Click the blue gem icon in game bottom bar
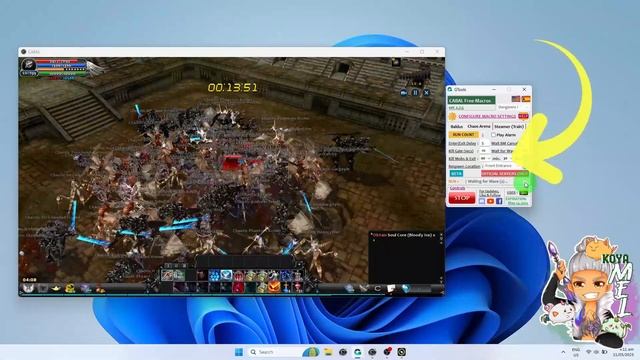The height and width of the screenshot is (360, 640). coord(405,289)
